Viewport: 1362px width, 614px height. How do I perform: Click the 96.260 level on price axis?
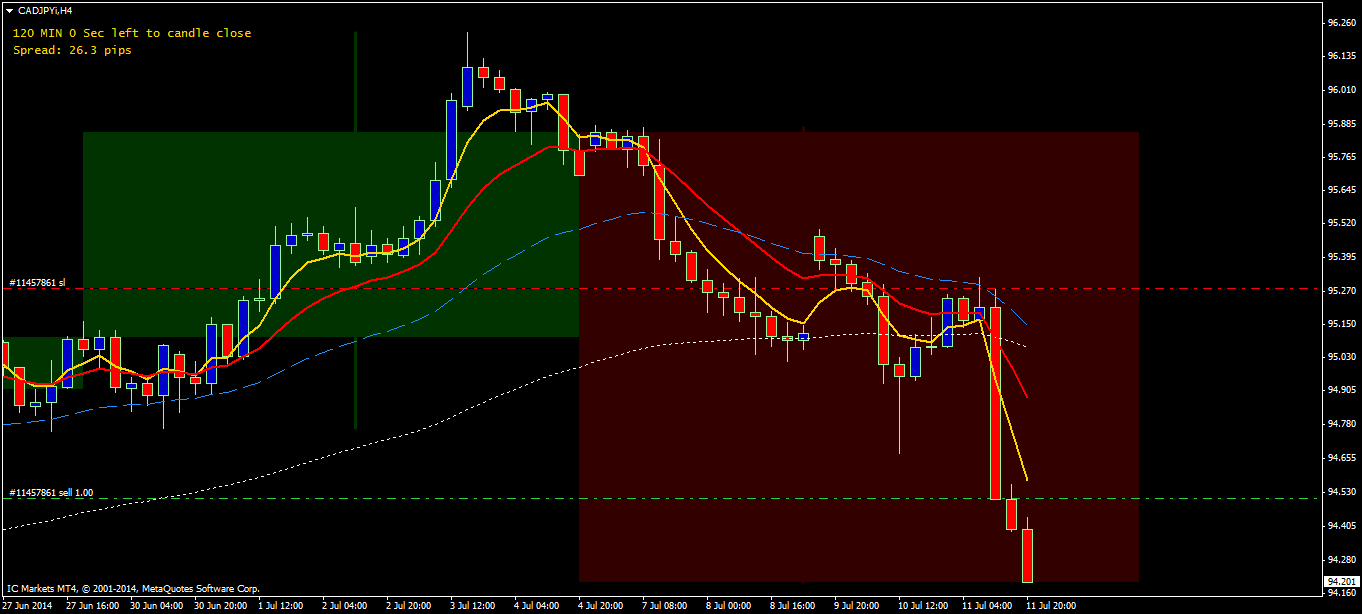(x=1340, y=22)
